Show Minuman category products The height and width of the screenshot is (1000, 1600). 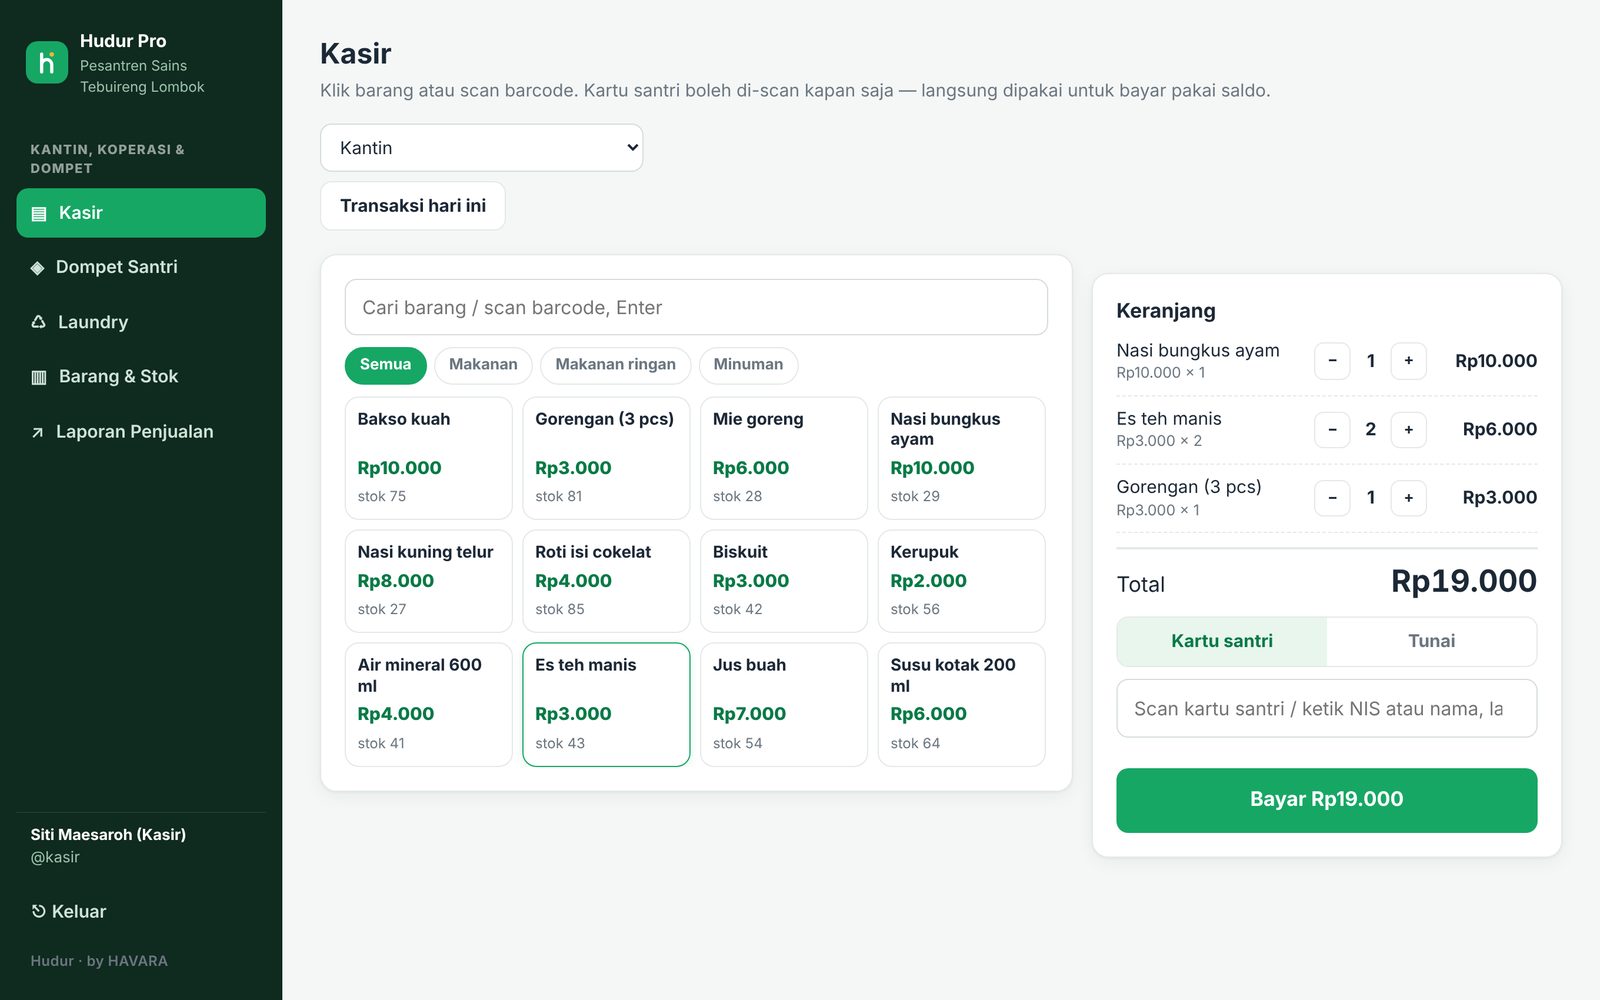748,365
